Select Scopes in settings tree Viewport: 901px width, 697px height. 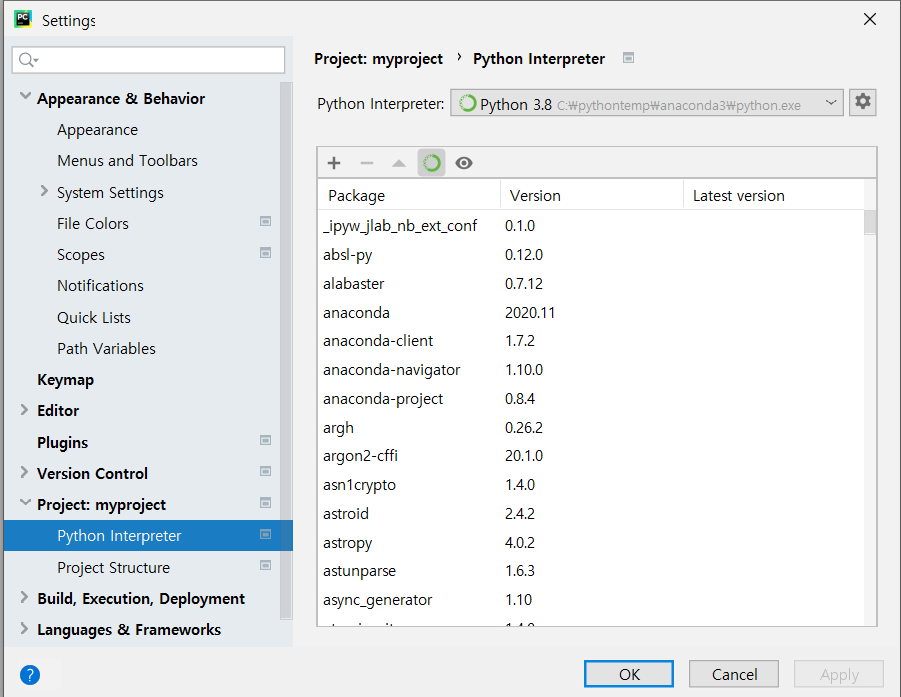pyautogui.click(x=80, y=255)
